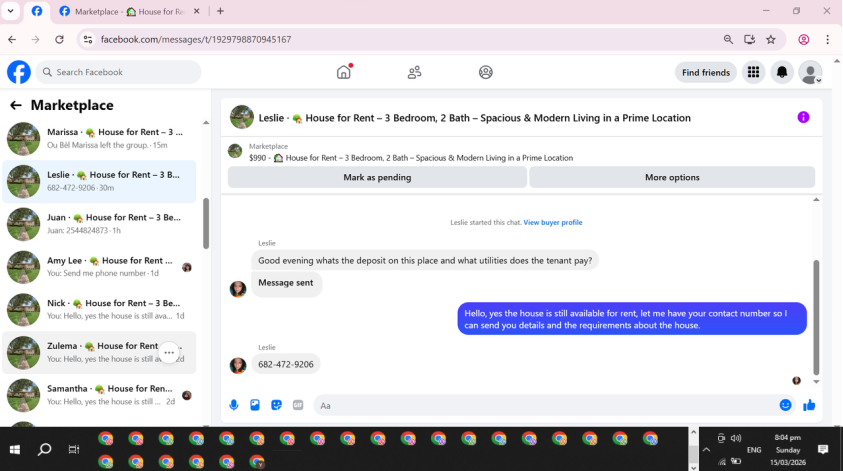
Task: Open the emoji picker in message box
Action: pos(785,405)
